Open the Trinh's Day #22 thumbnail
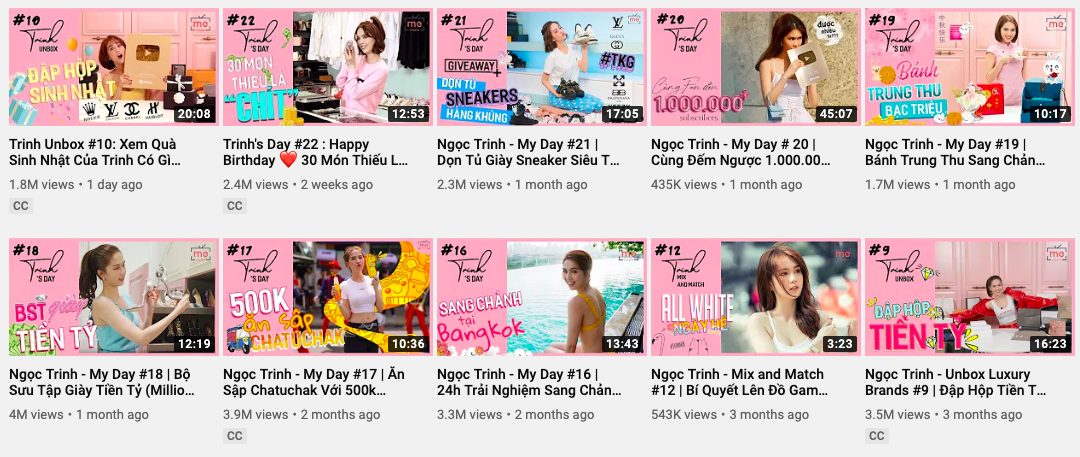This screenshot has height=457, width=1080. pos(328,67)
